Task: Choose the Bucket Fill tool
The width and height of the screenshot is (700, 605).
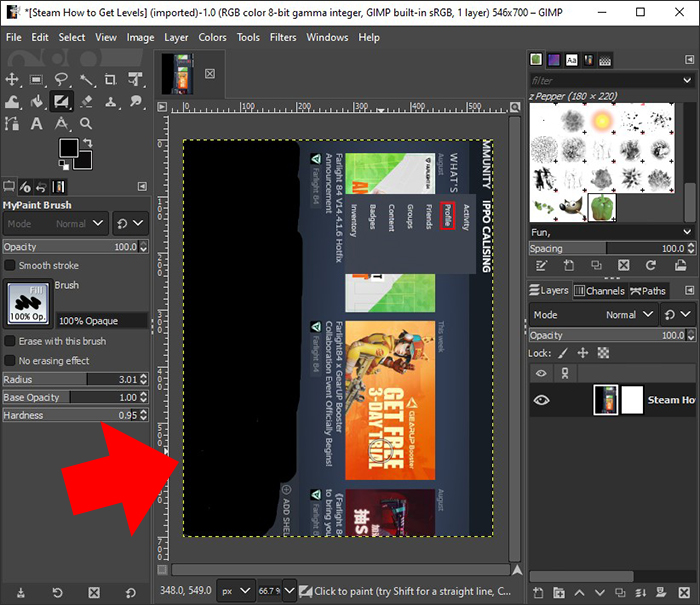Action: 37,101
